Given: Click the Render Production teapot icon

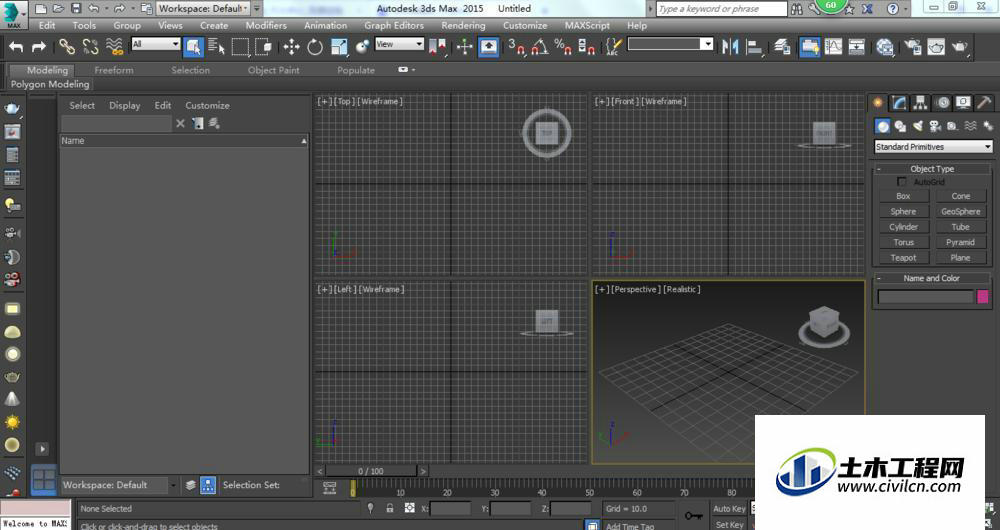Looking at the screenshot, I should [x=960, y=47].
